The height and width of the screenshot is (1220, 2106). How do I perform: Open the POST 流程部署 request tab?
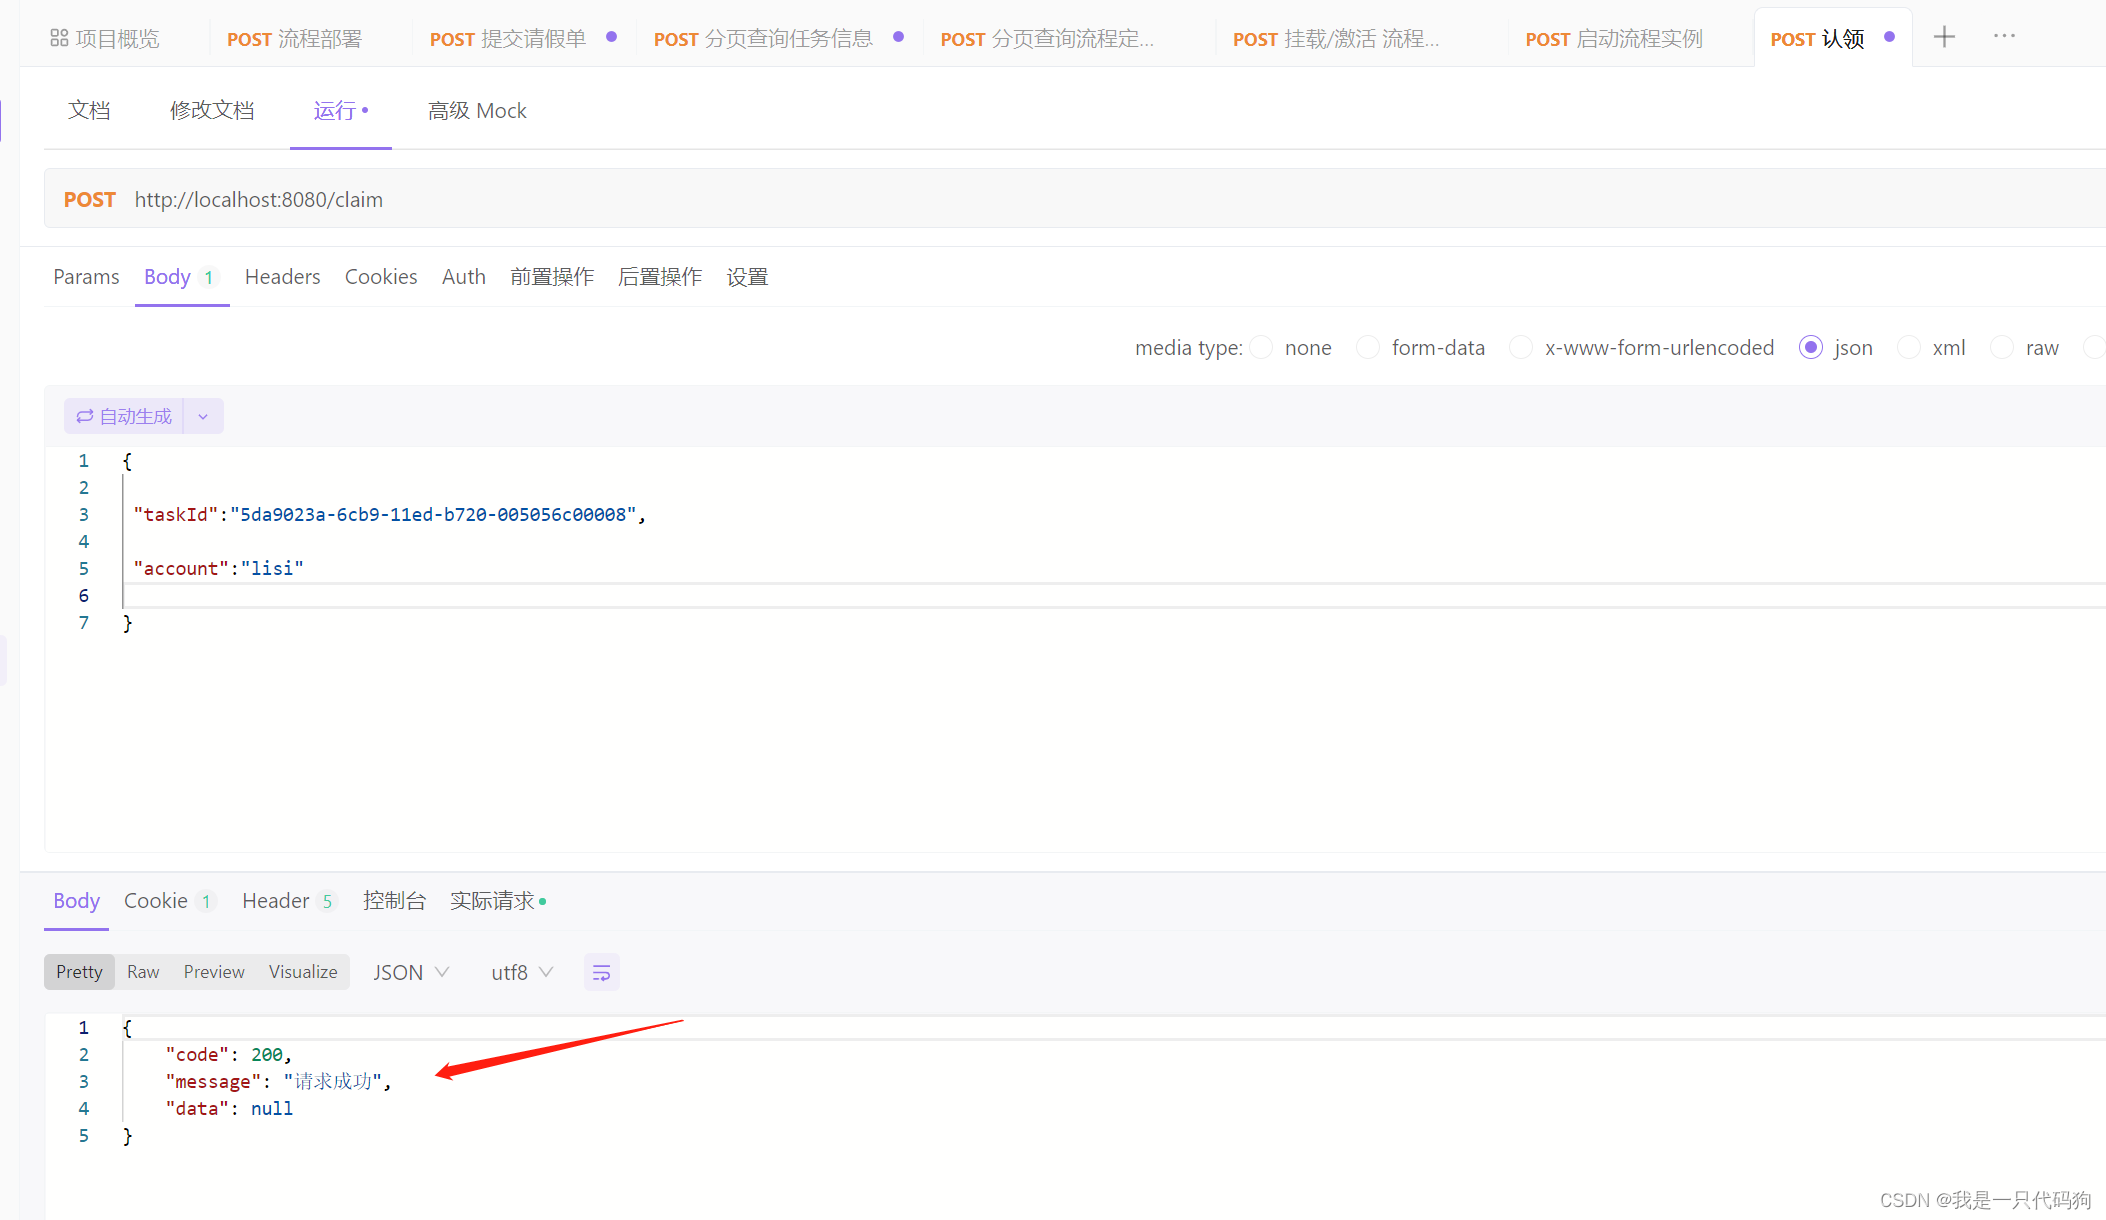[x=296, y=38]
